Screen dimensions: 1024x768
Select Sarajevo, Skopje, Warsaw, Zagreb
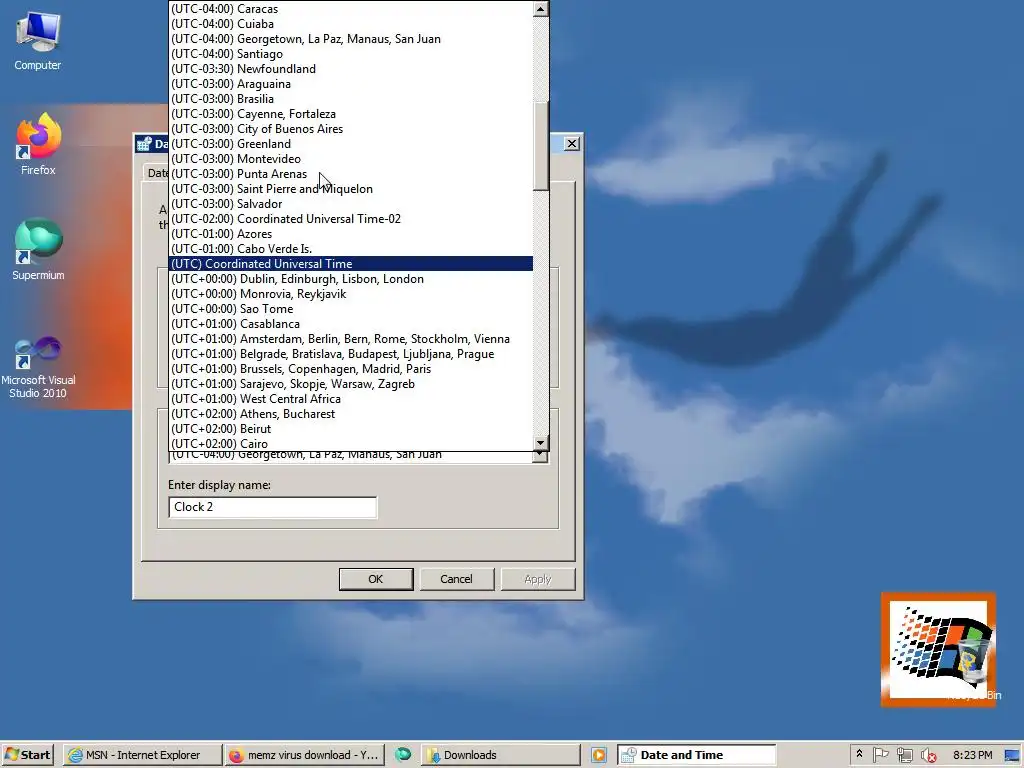(351, 385)
